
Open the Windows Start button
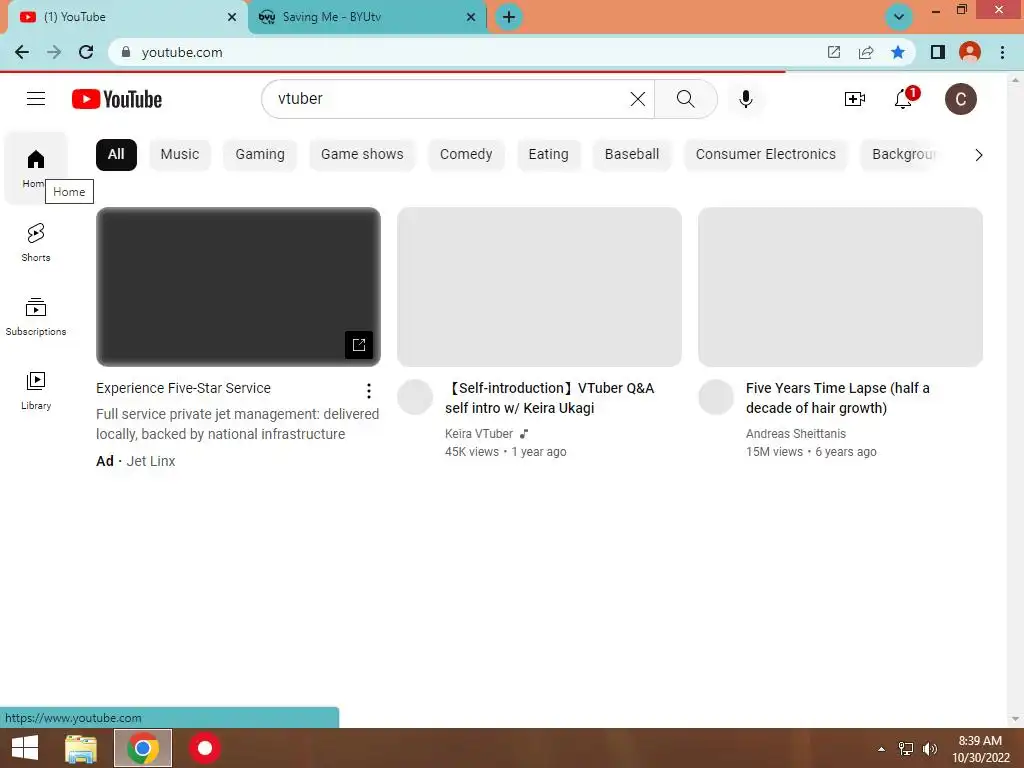(25, 748)
